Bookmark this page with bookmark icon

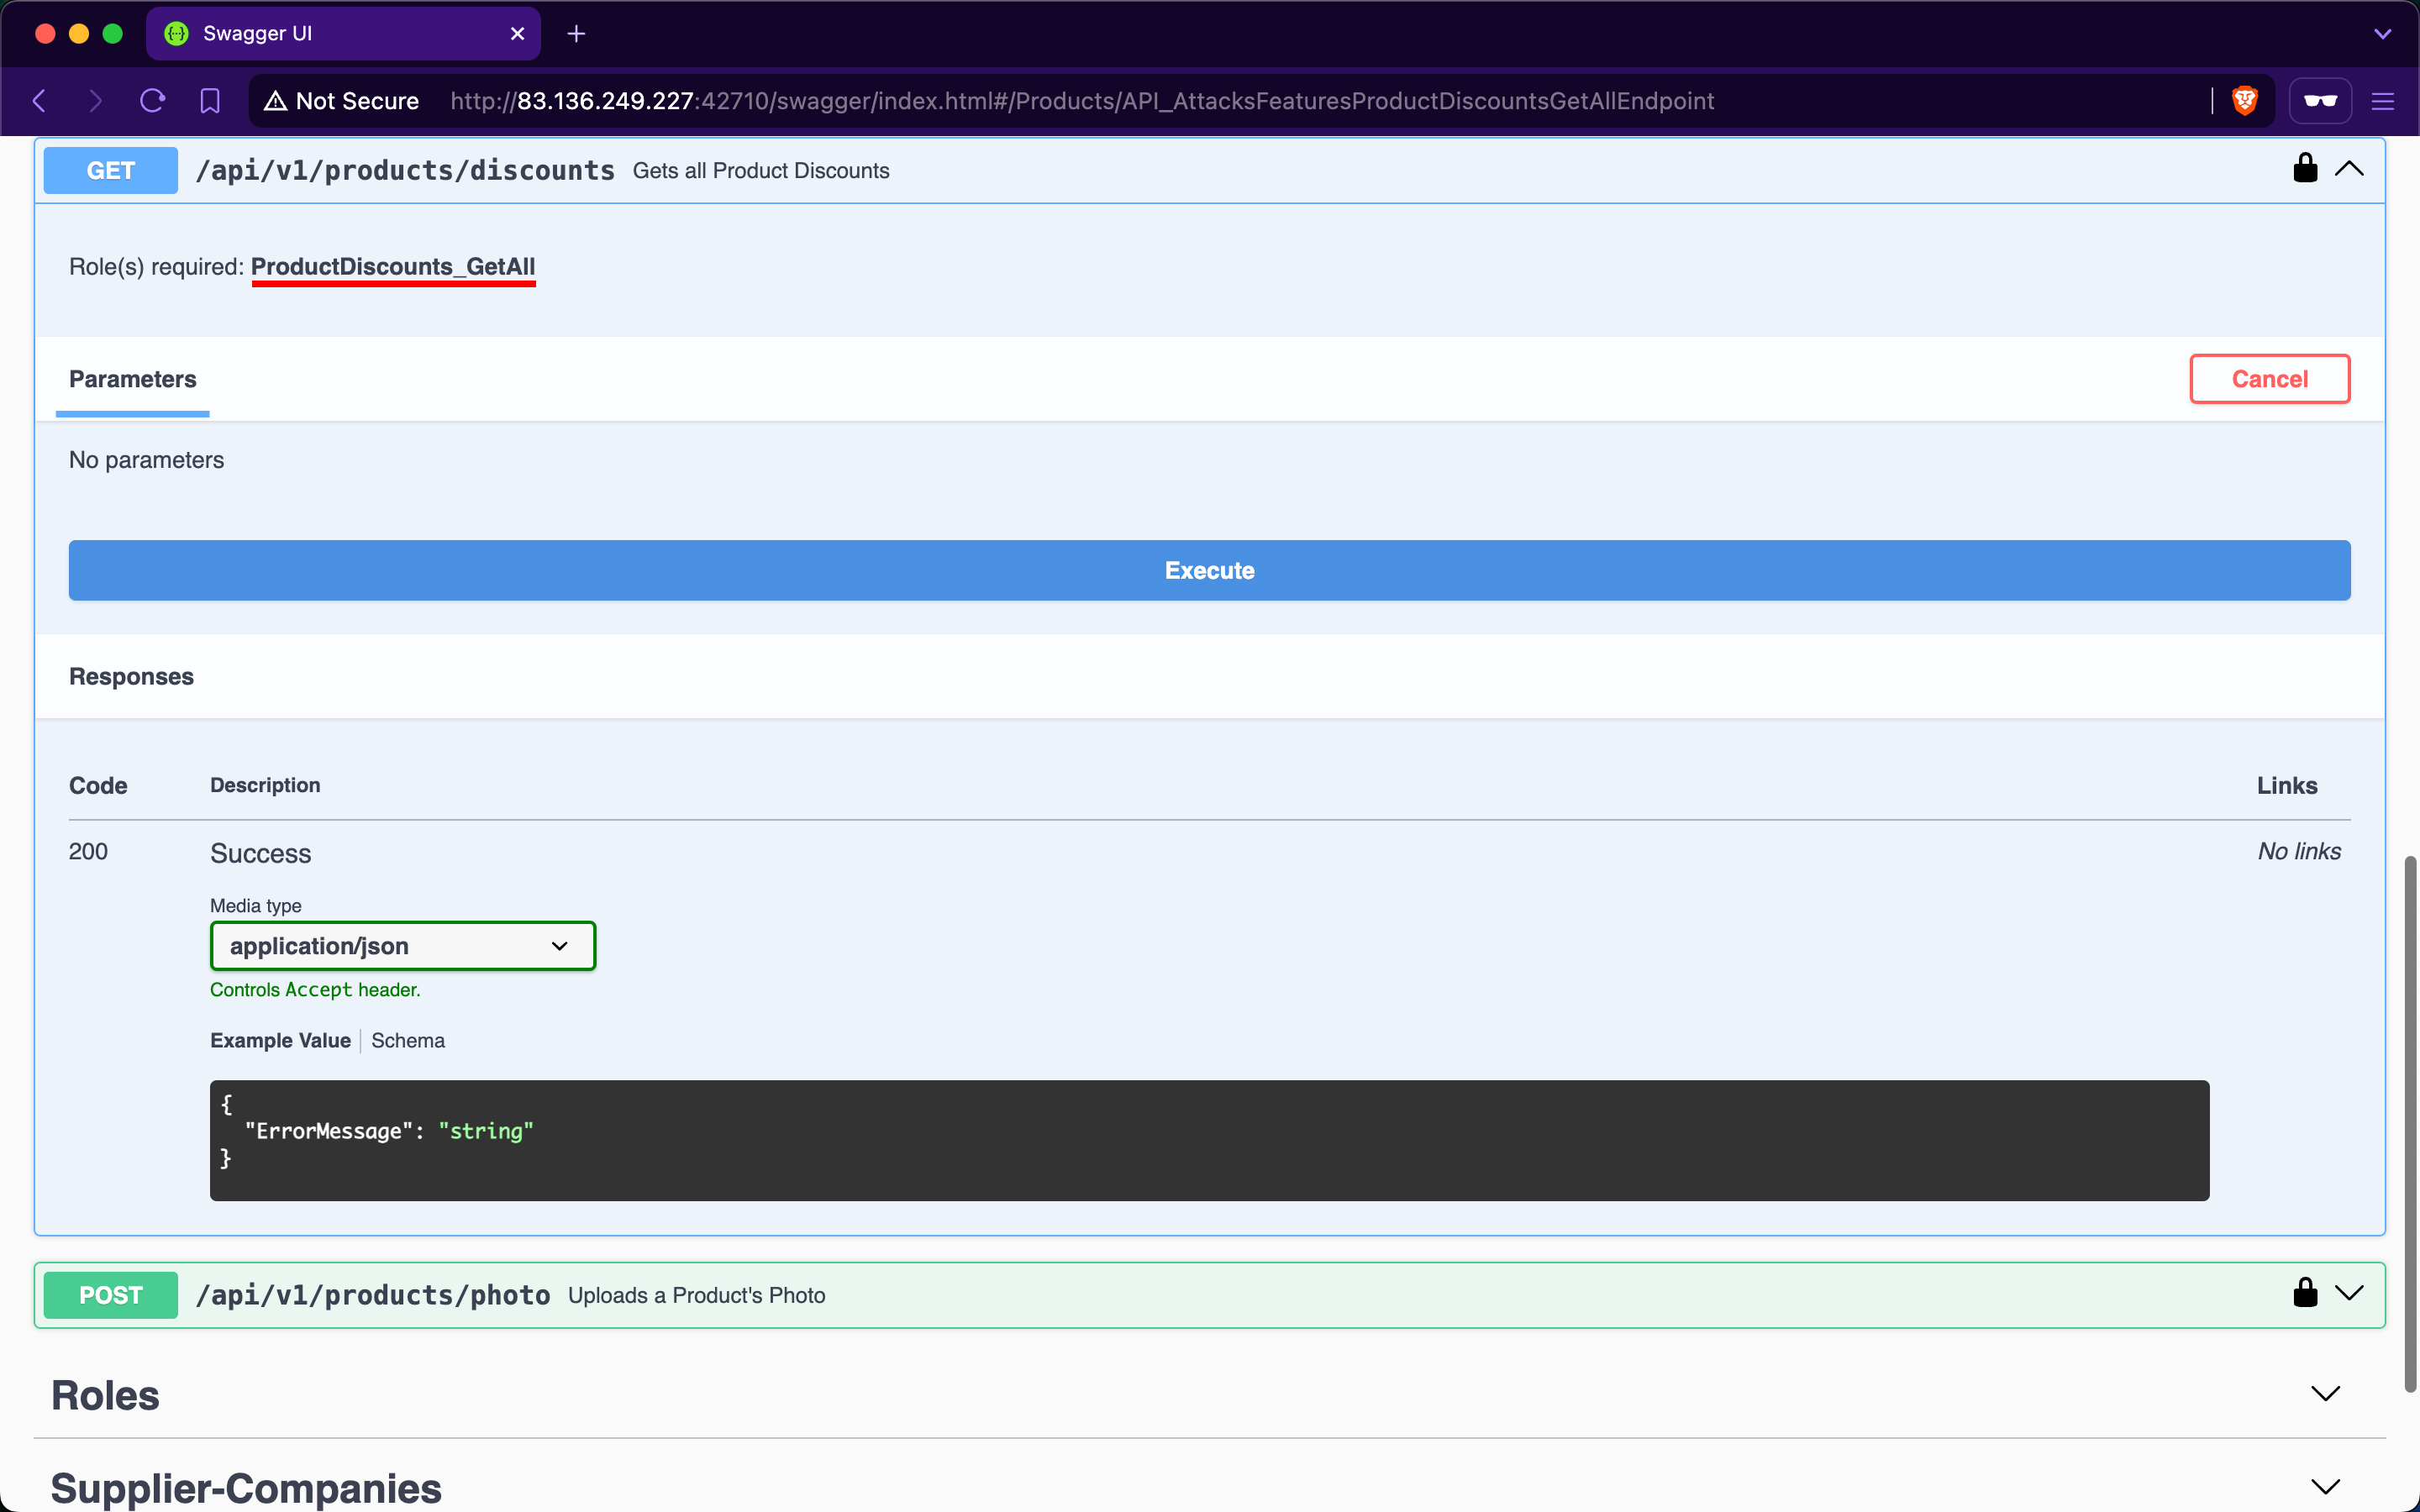click(209, 101)
